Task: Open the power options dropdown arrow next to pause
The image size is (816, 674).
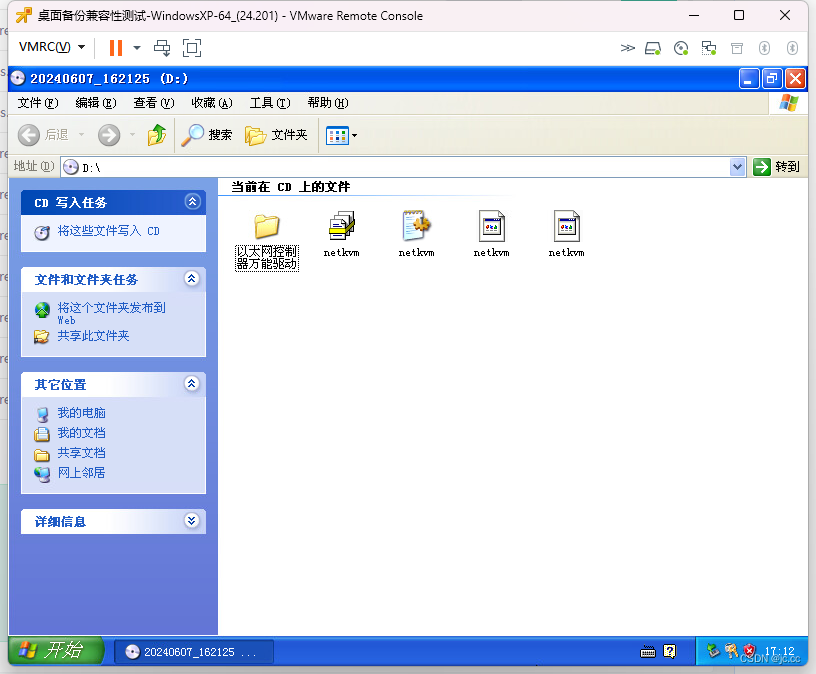Action: (x=137, y=48)
